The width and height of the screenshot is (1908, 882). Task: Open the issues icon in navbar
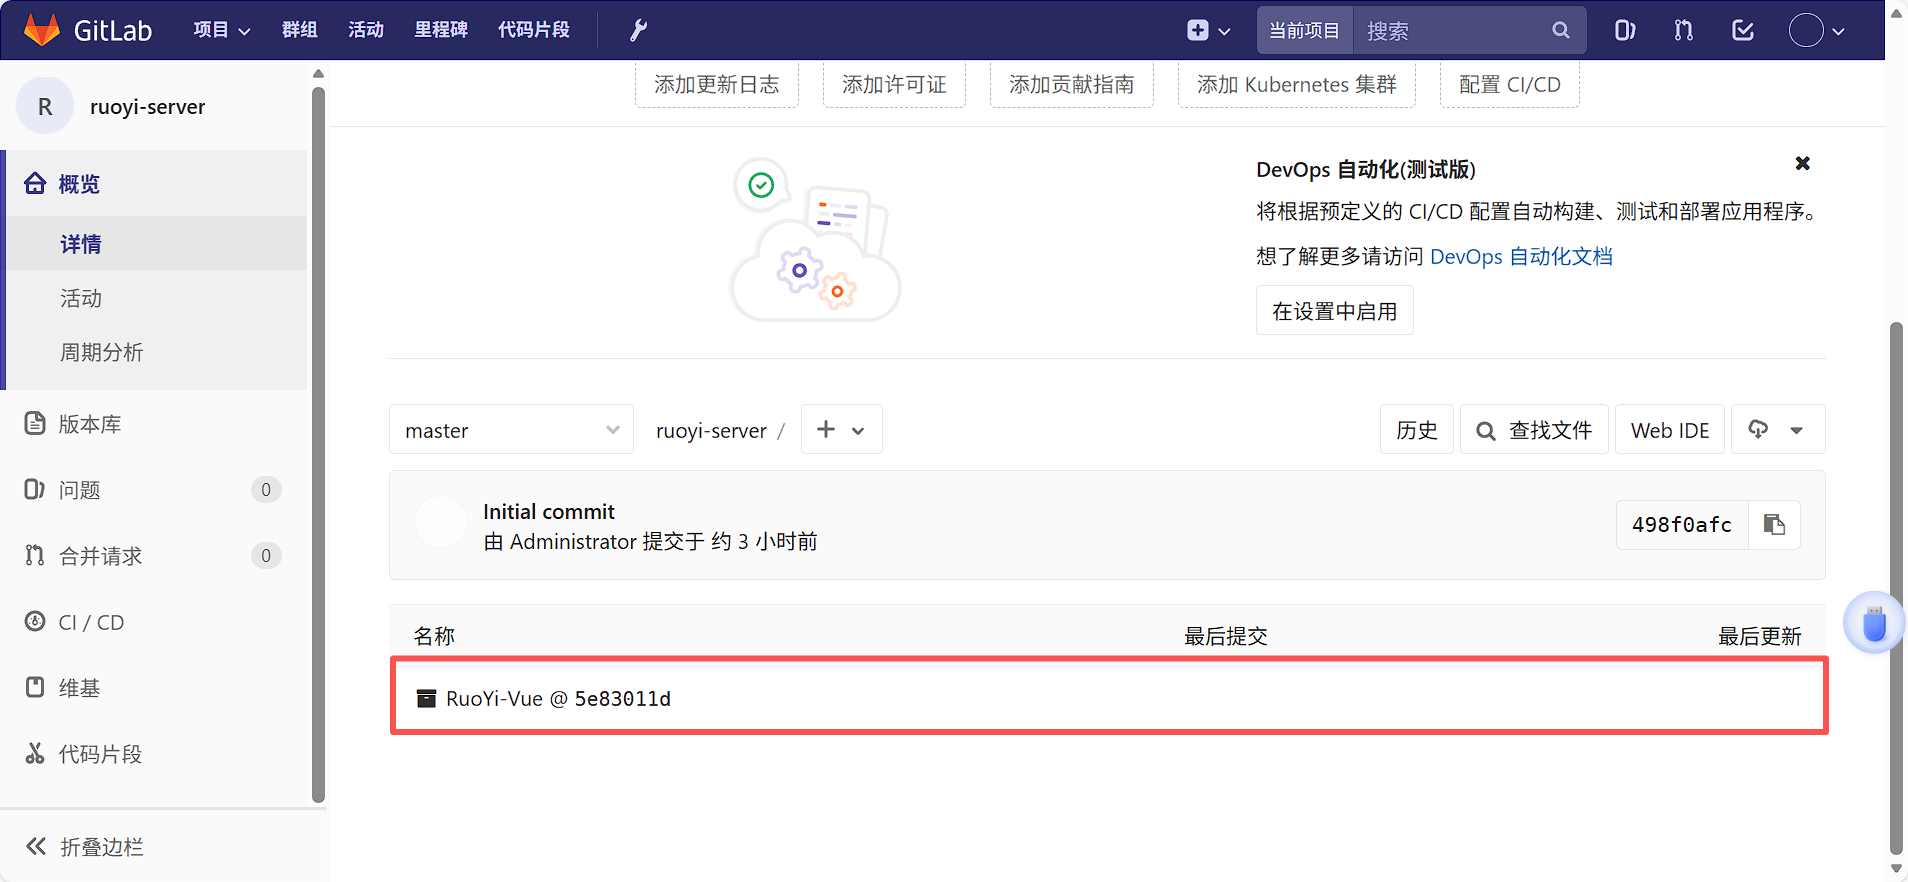pyautogui.click(x=1625, y=30)
